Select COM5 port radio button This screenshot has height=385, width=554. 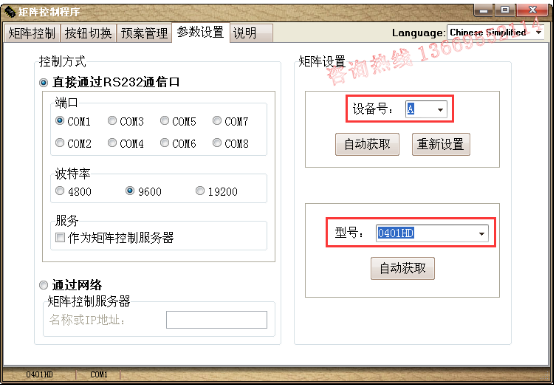coord(164,121)
